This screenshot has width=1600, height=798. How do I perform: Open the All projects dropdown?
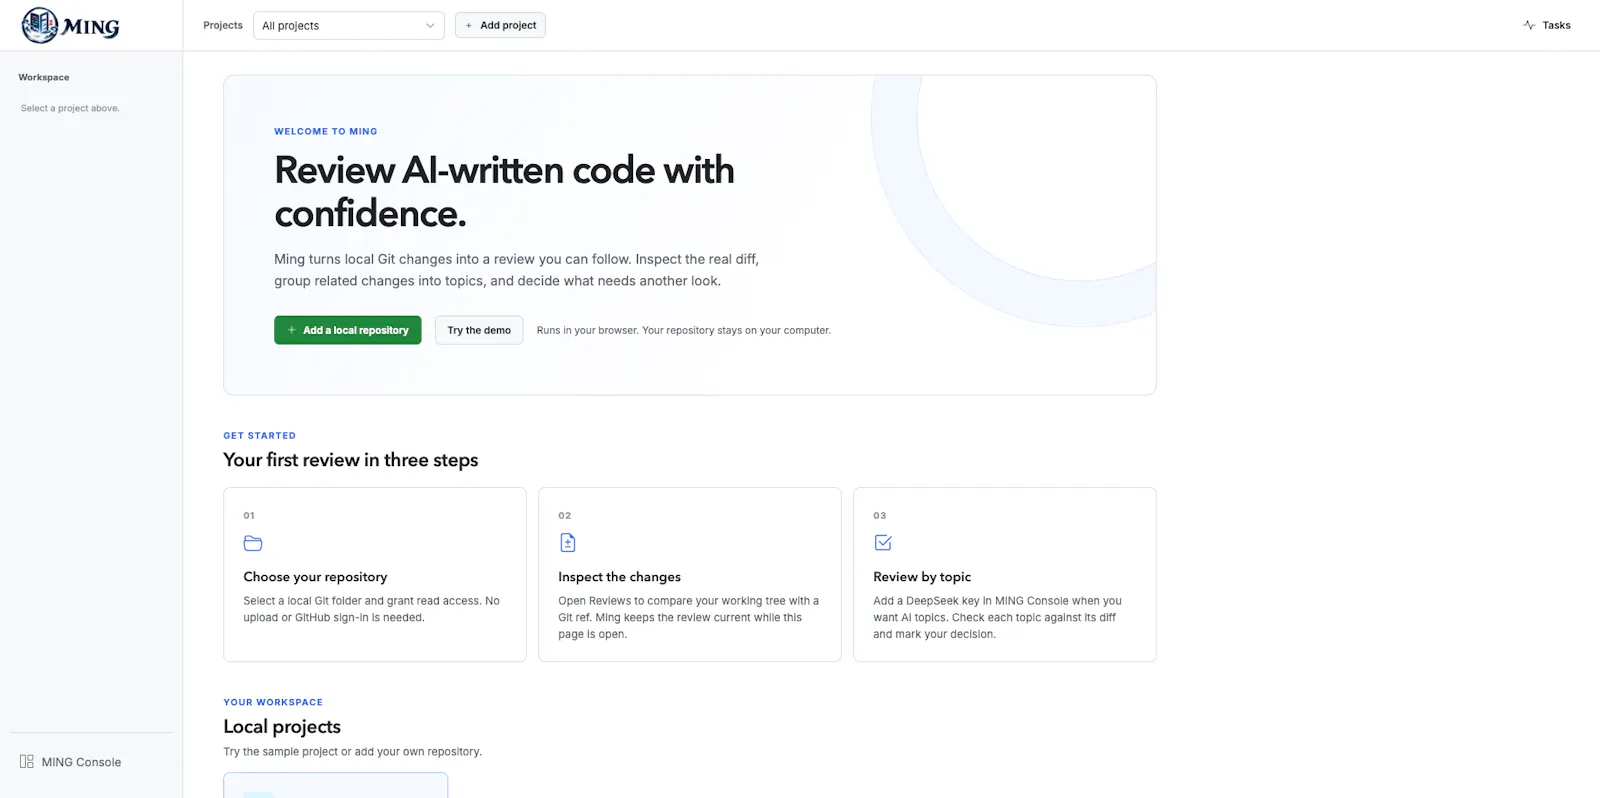point(349,26)
